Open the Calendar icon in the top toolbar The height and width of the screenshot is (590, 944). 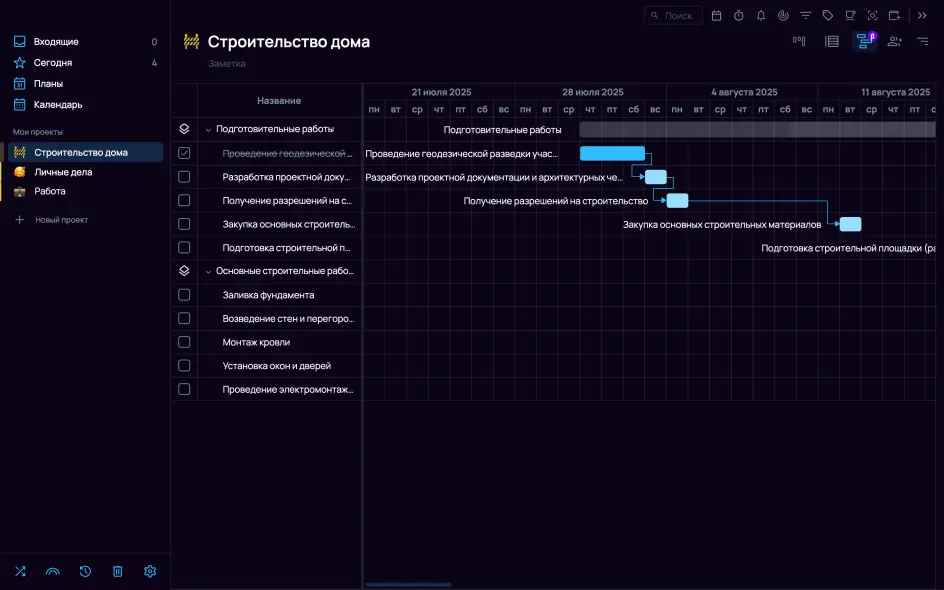(x=716, y=15)
